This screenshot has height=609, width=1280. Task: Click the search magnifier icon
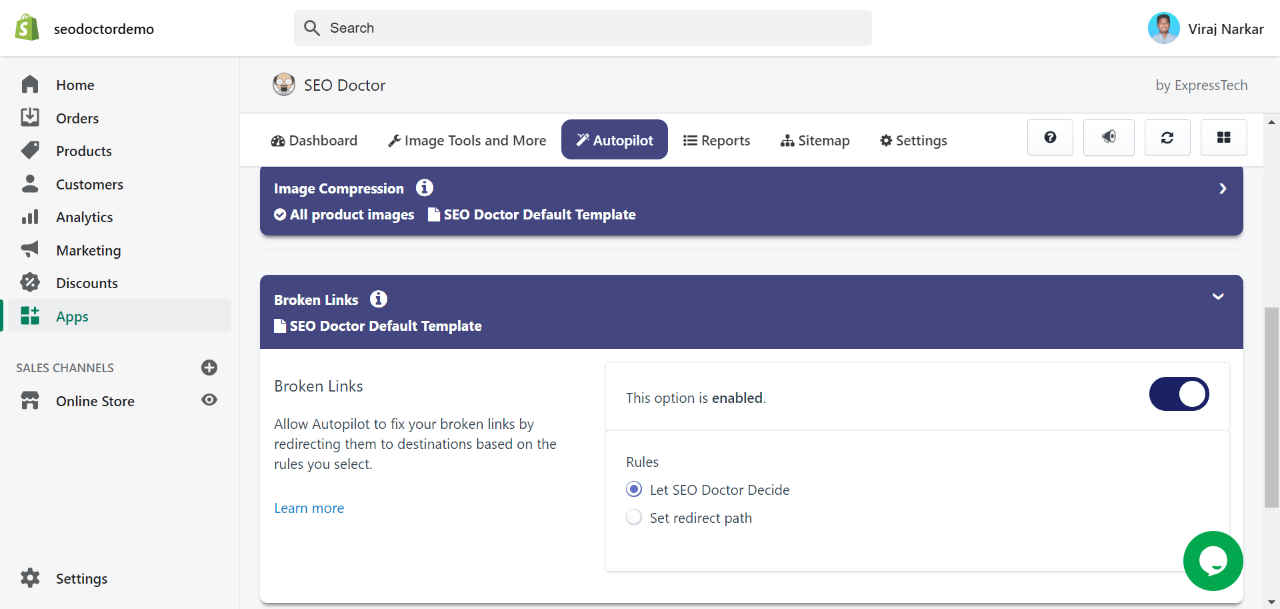(313, 28)
